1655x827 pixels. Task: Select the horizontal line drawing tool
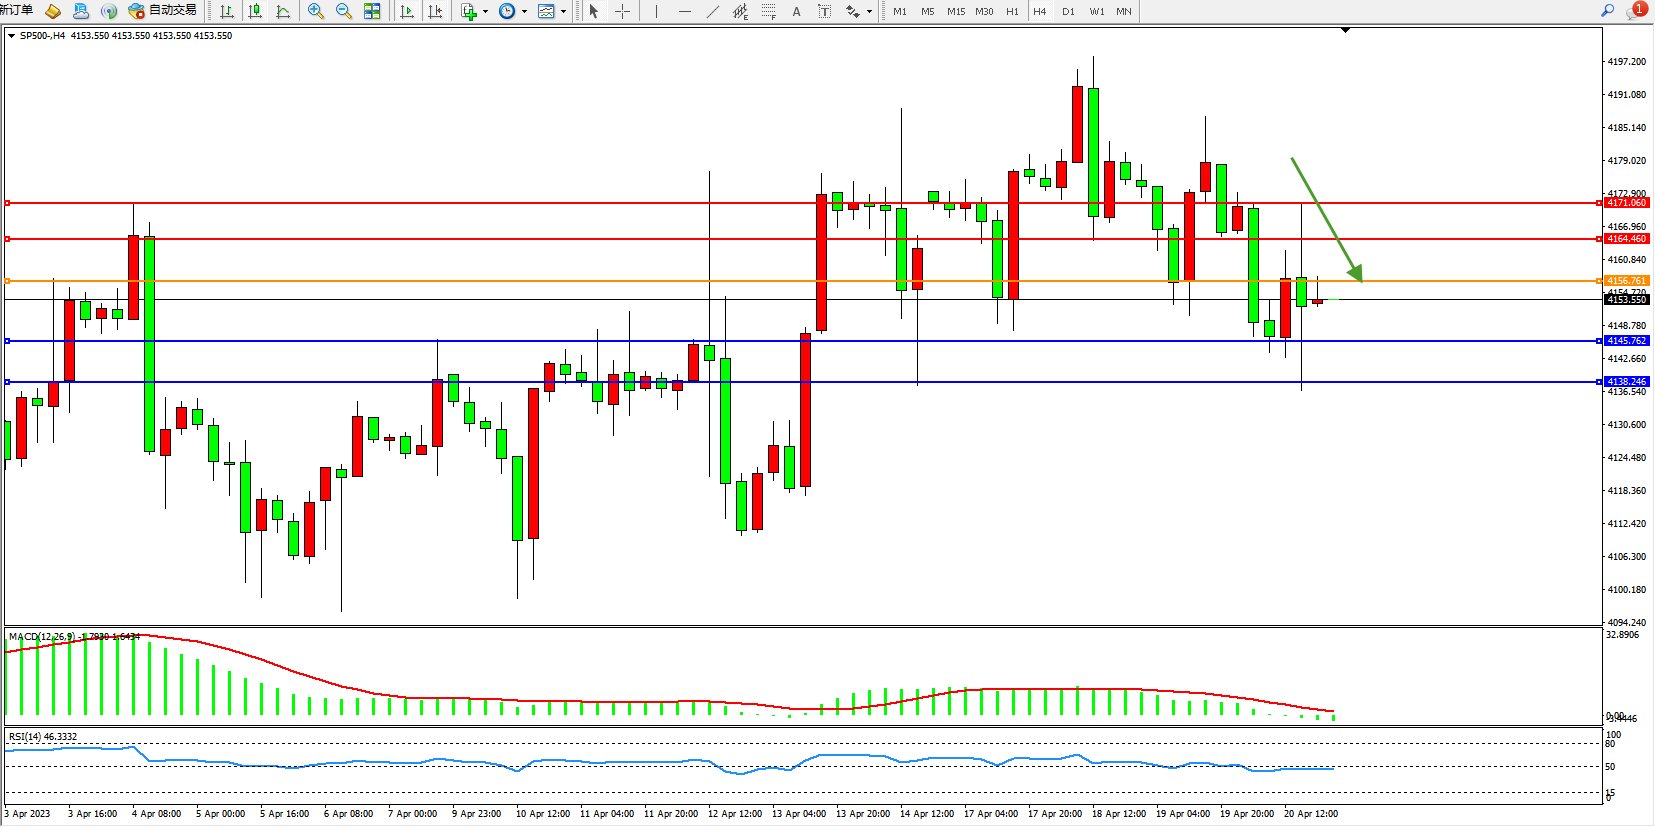pyautogui.click(x=684, y=11)
